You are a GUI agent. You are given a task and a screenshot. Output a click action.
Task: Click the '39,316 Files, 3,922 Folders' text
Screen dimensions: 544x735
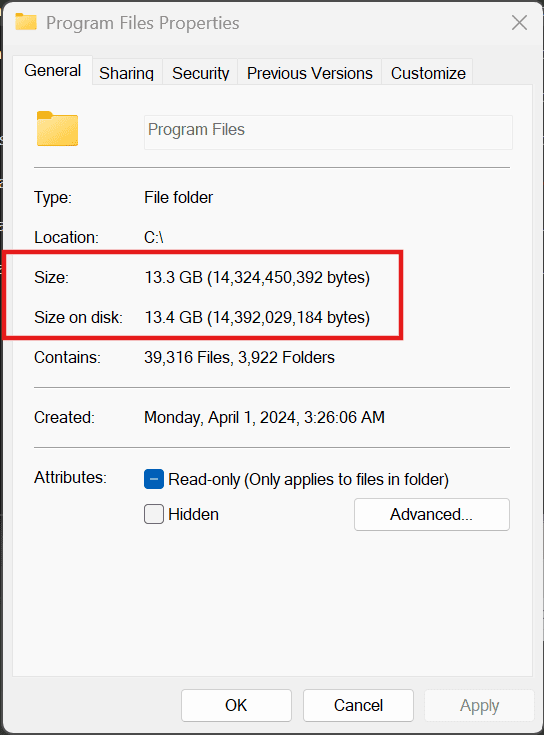(x=239, y=358)
